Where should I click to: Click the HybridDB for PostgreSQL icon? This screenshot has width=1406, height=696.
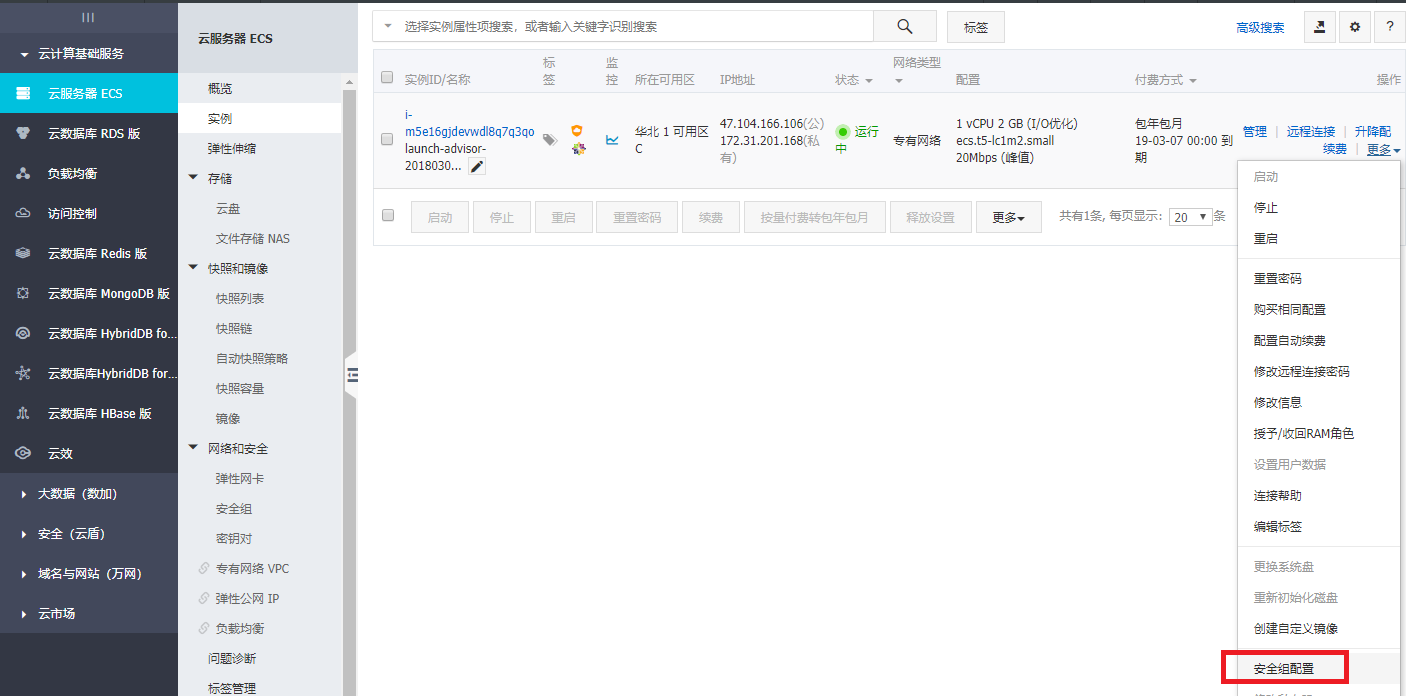point(23,333)
